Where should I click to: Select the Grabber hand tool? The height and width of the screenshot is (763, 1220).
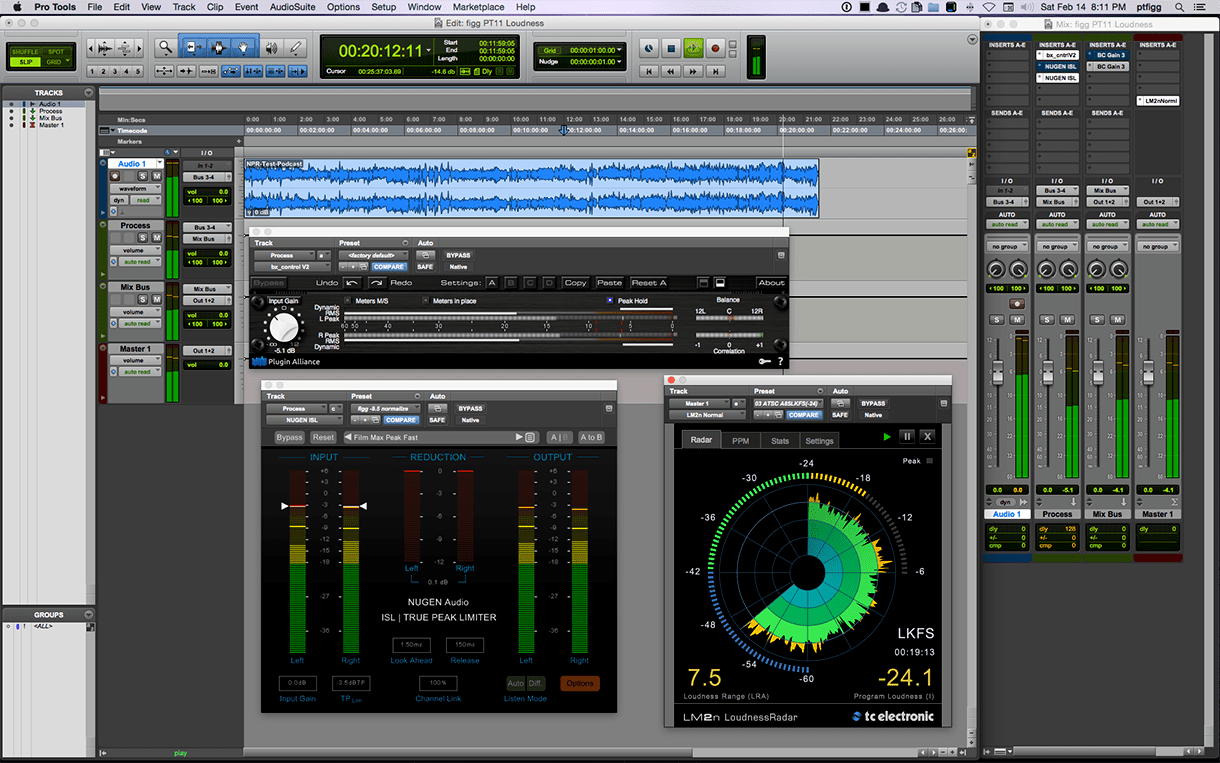(244, 47)
